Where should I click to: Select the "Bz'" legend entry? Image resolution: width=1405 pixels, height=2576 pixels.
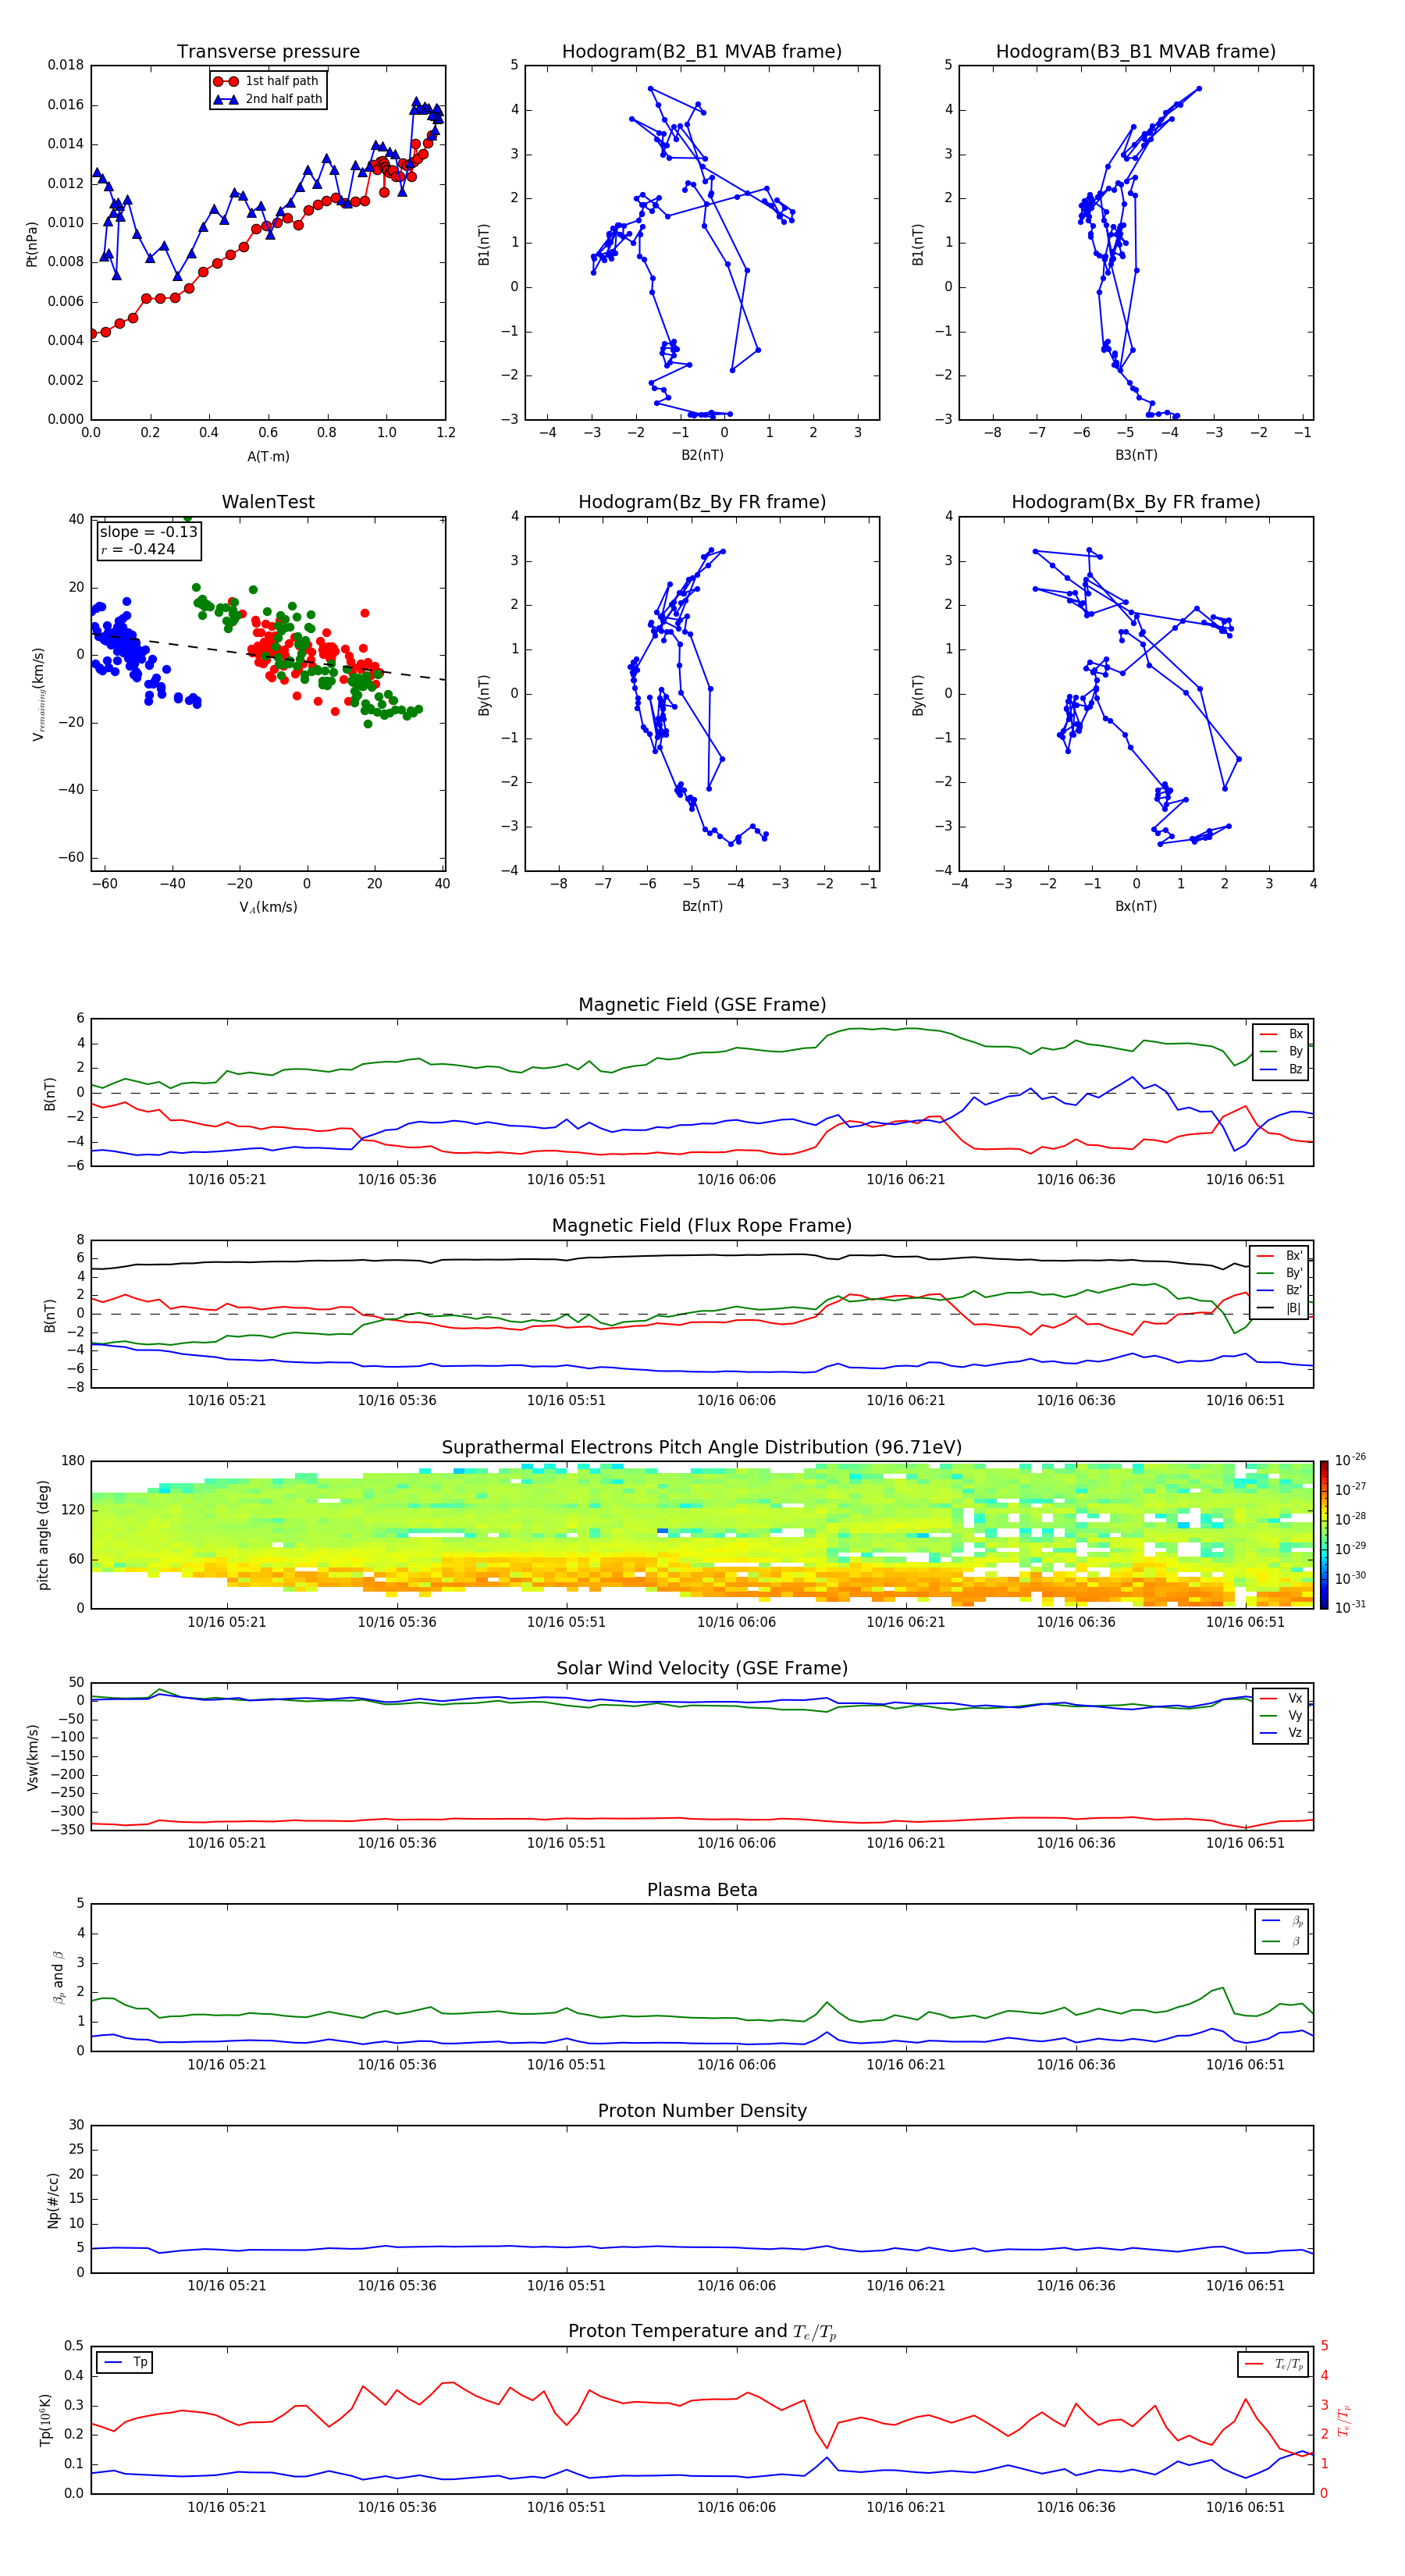pyautogui.click(x=1280, y=1290)
